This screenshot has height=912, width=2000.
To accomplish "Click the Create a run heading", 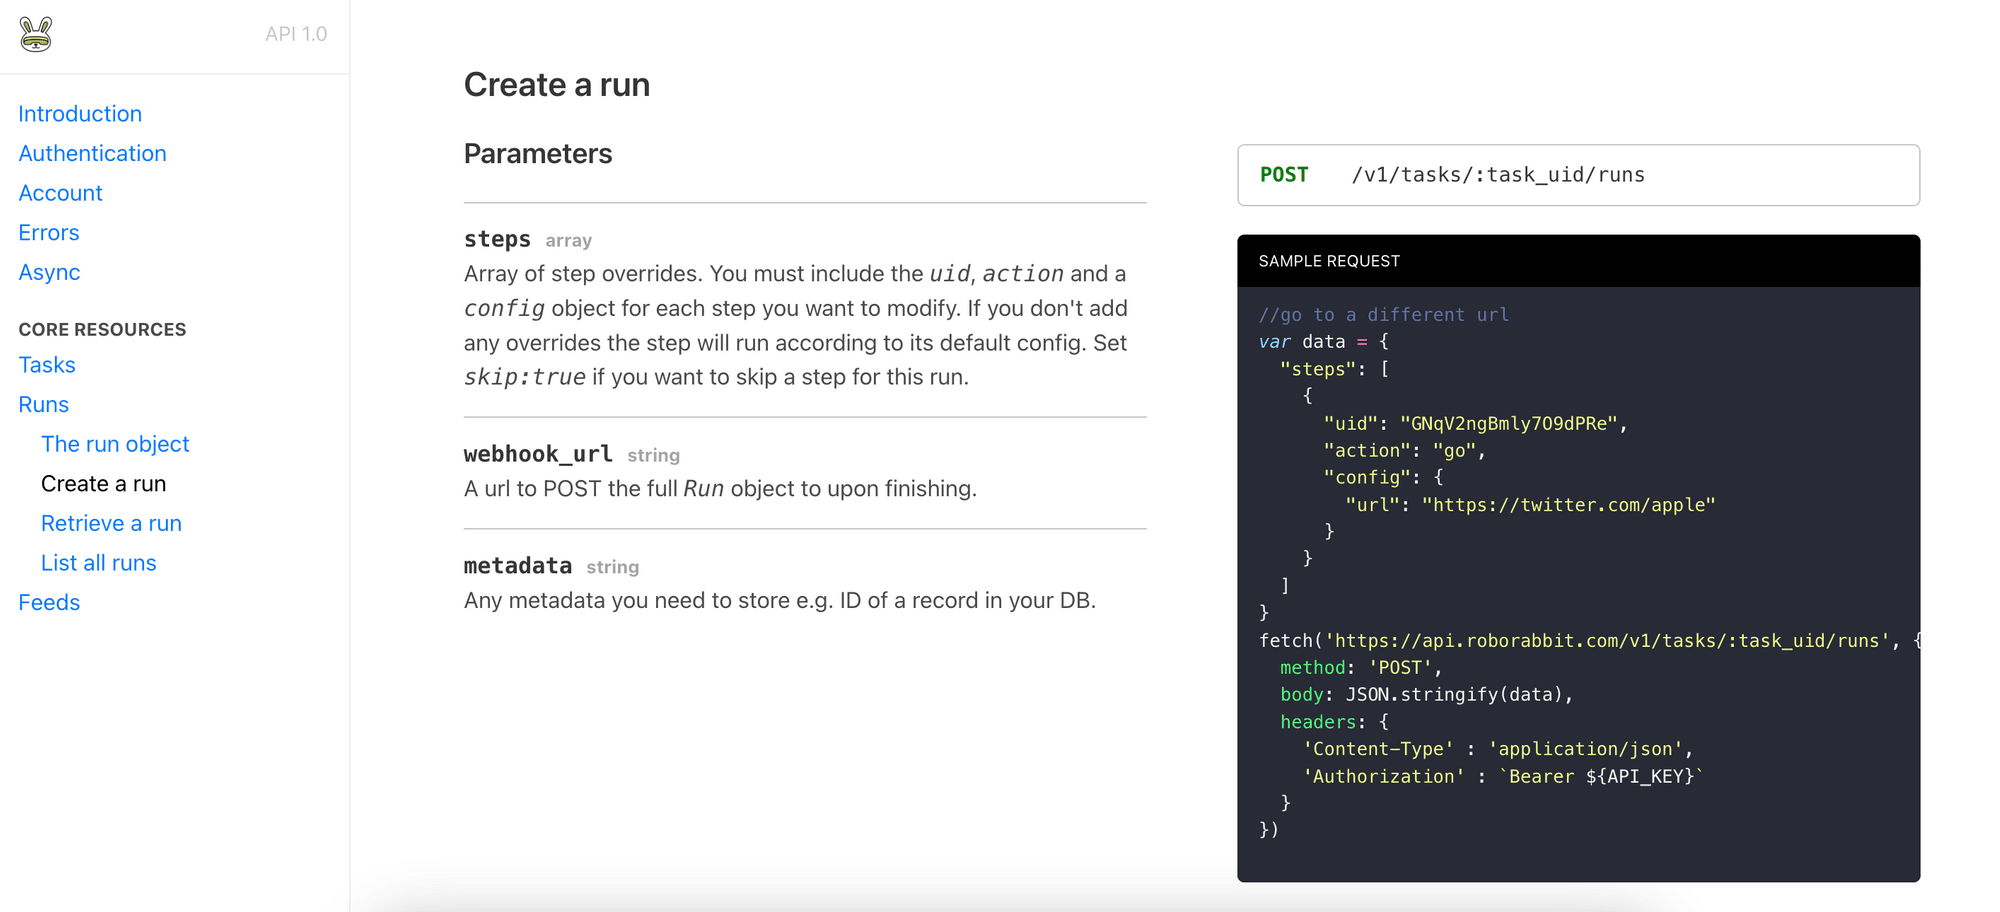I will 557,85.
